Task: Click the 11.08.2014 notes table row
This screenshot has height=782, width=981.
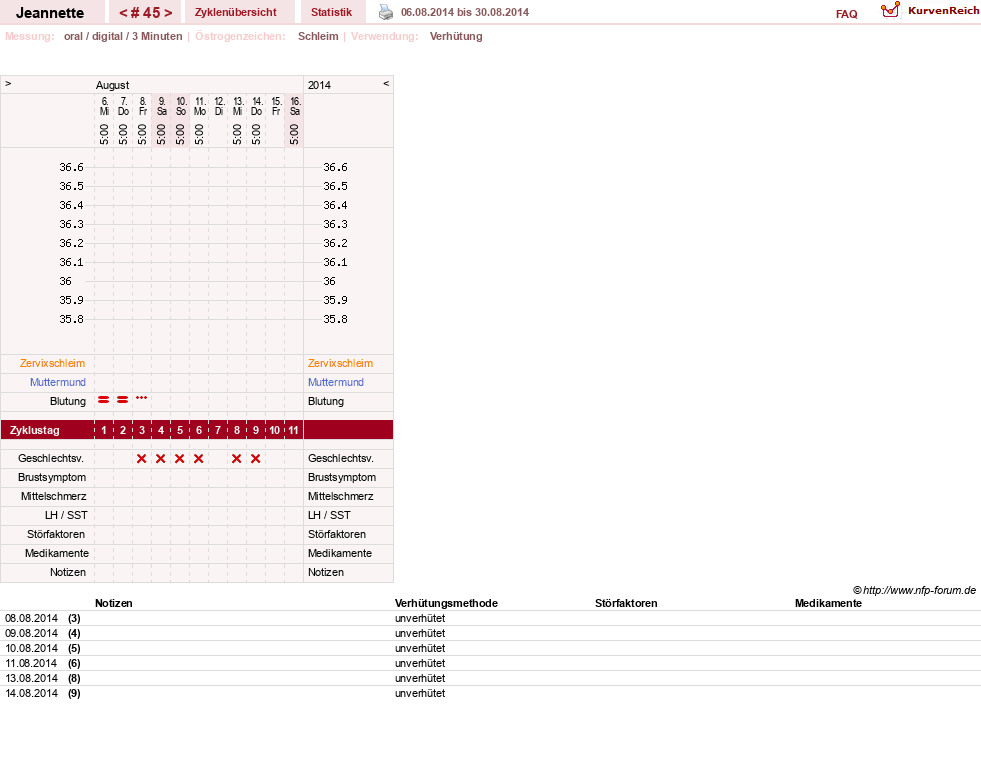Action: click(490, 663)
